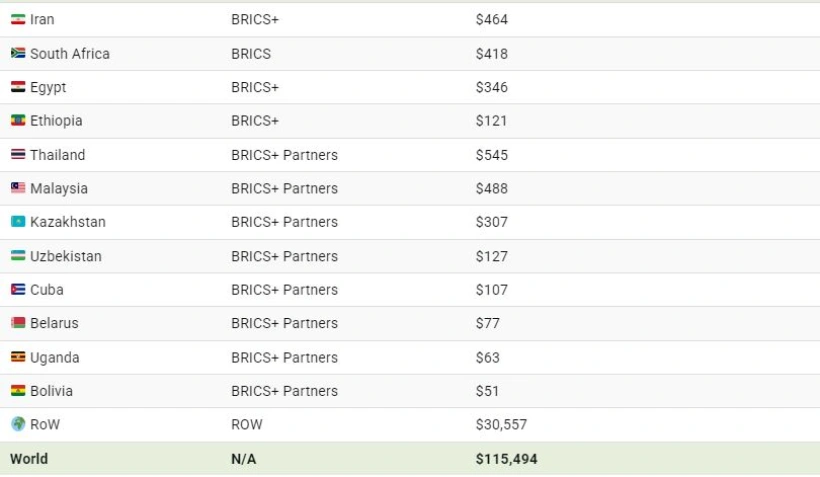The image size is (820, 477).
Task: Click the Uganda flag icon
Action: coord(18,357)
